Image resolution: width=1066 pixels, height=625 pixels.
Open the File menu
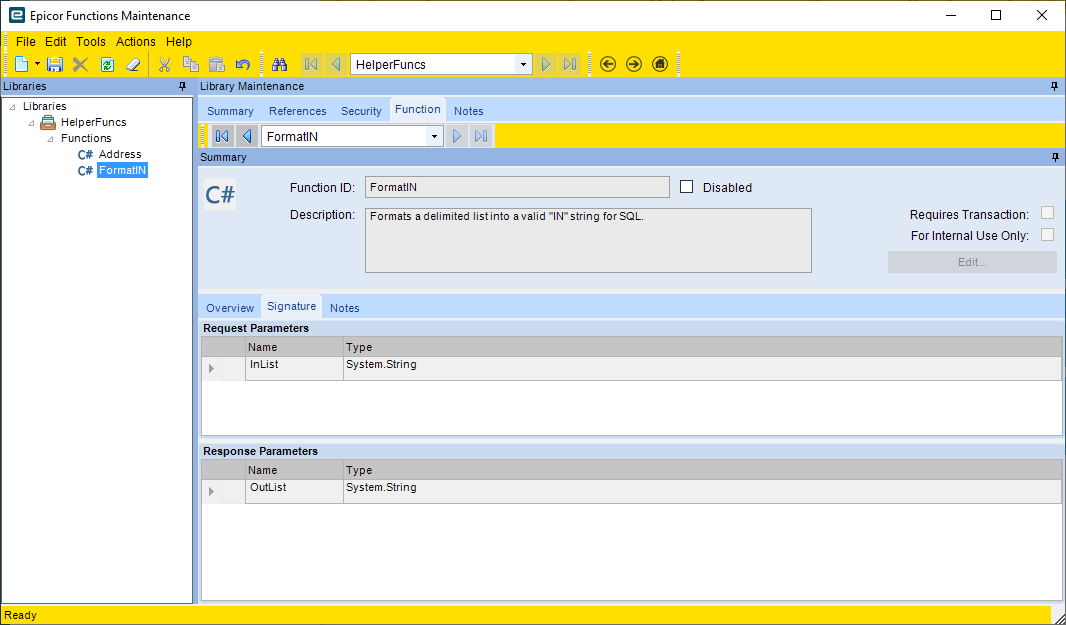[25, 41]
